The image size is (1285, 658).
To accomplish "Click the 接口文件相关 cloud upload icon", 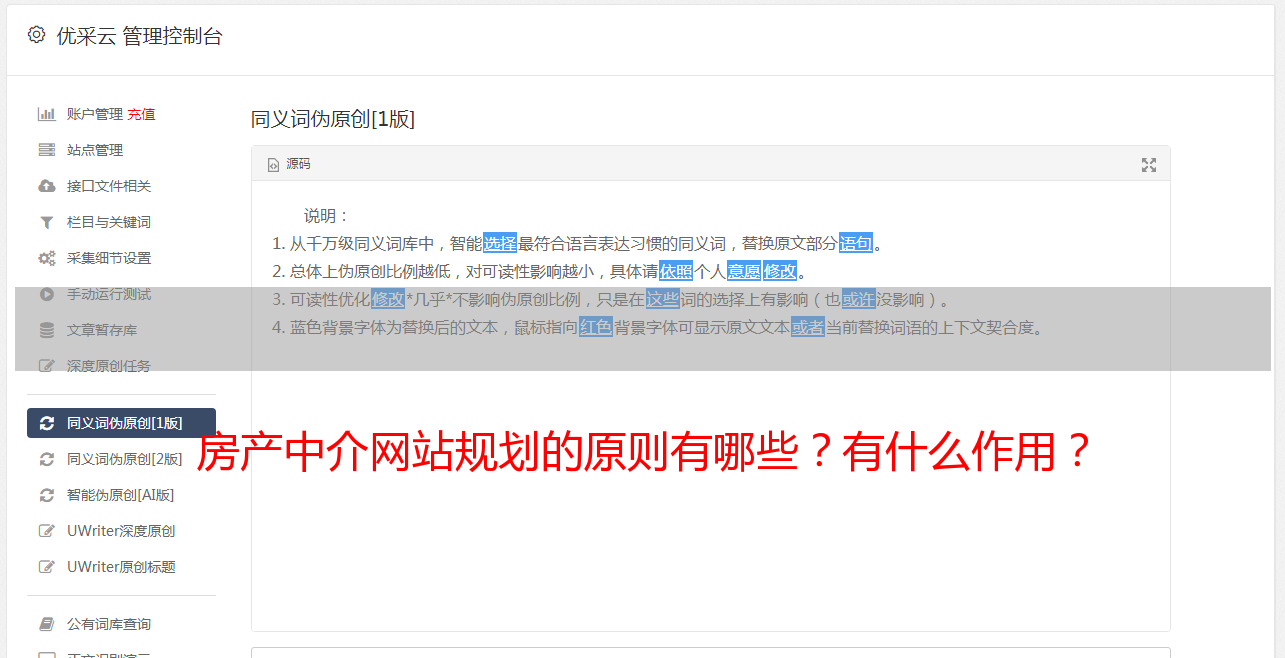I will click(46, 186).
